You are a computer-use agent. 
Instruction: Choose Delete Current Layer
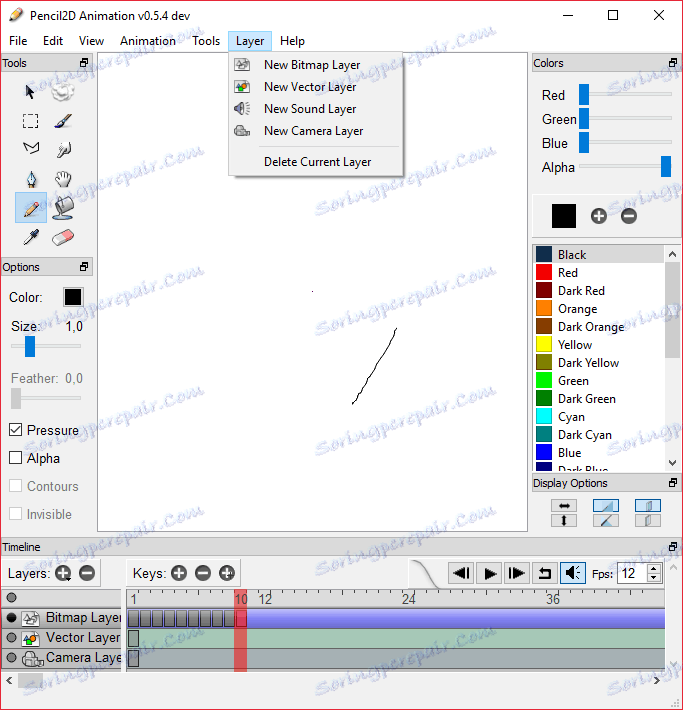click(x=316, y=162)
